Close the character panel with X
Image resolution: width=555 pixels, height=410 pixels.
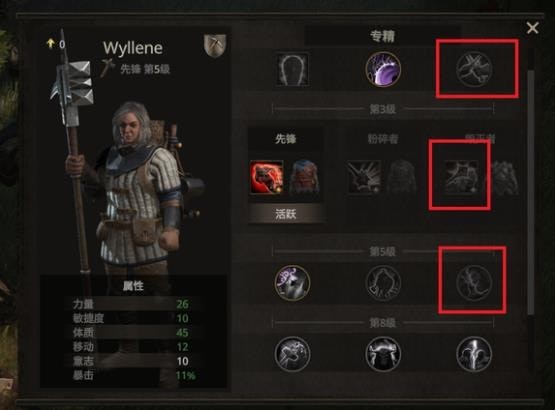pyautogui.click(x=532, y=28)
